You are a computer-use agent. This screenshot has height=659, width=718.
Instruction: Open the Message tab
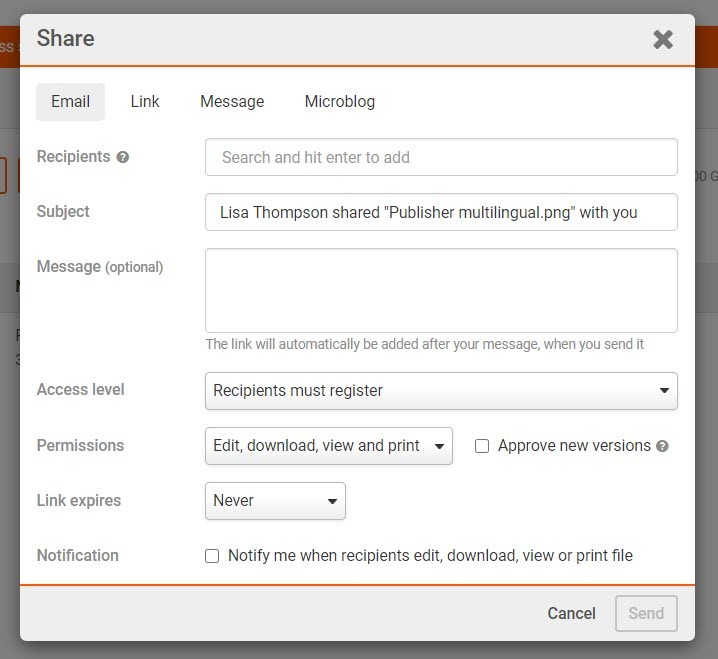click(232, 101)
